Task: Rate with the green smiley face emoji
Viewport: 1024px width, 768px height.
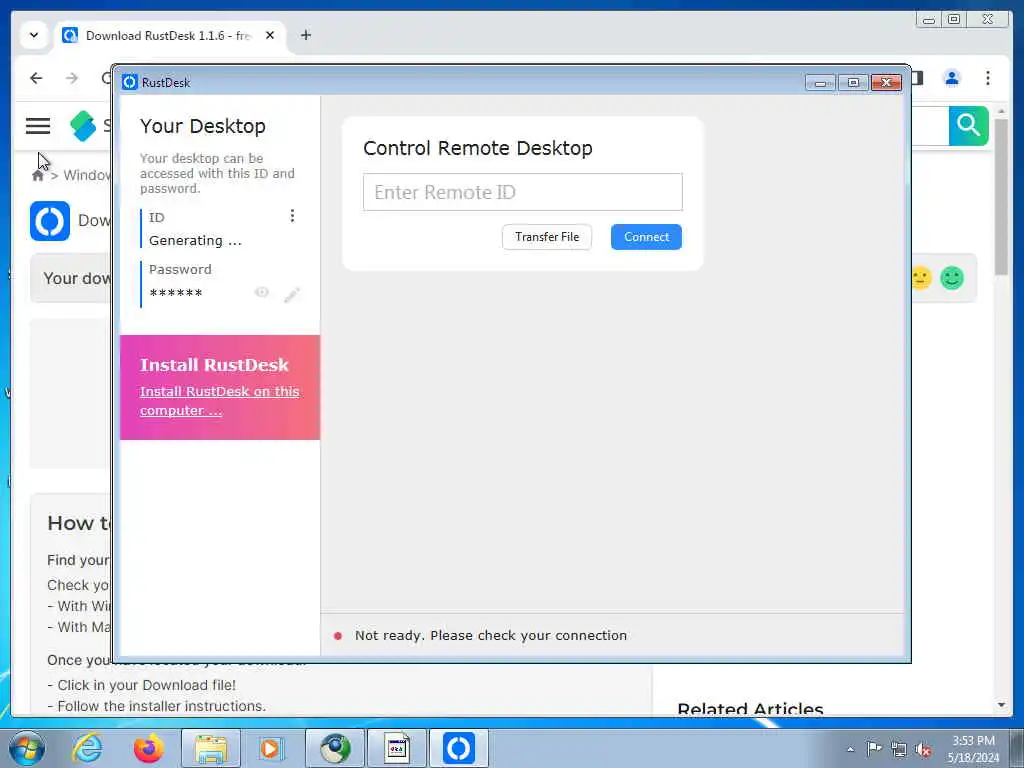Action: coord(952,278)
